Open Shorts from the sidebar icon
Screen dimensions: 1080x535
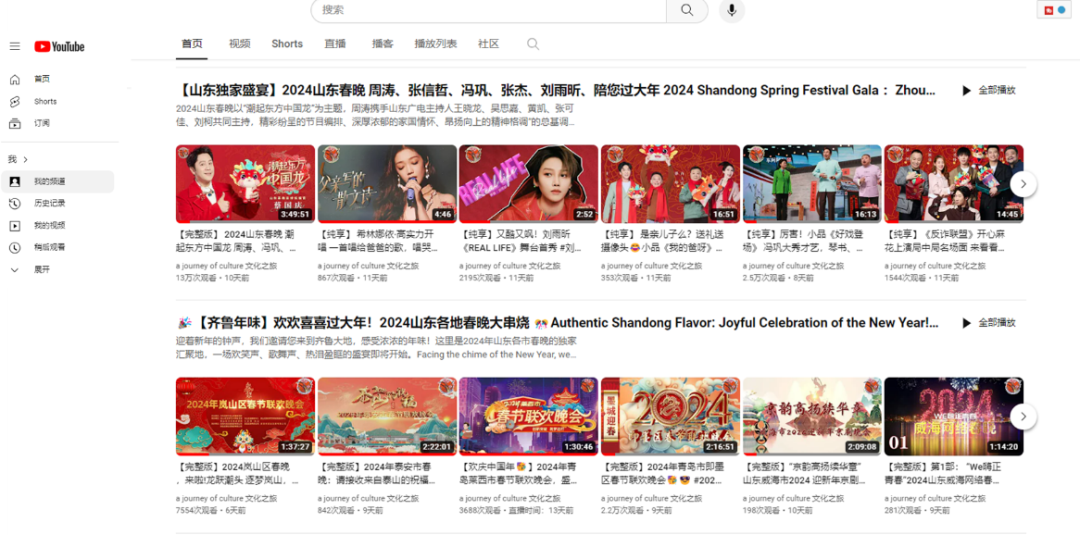point(14,101)
